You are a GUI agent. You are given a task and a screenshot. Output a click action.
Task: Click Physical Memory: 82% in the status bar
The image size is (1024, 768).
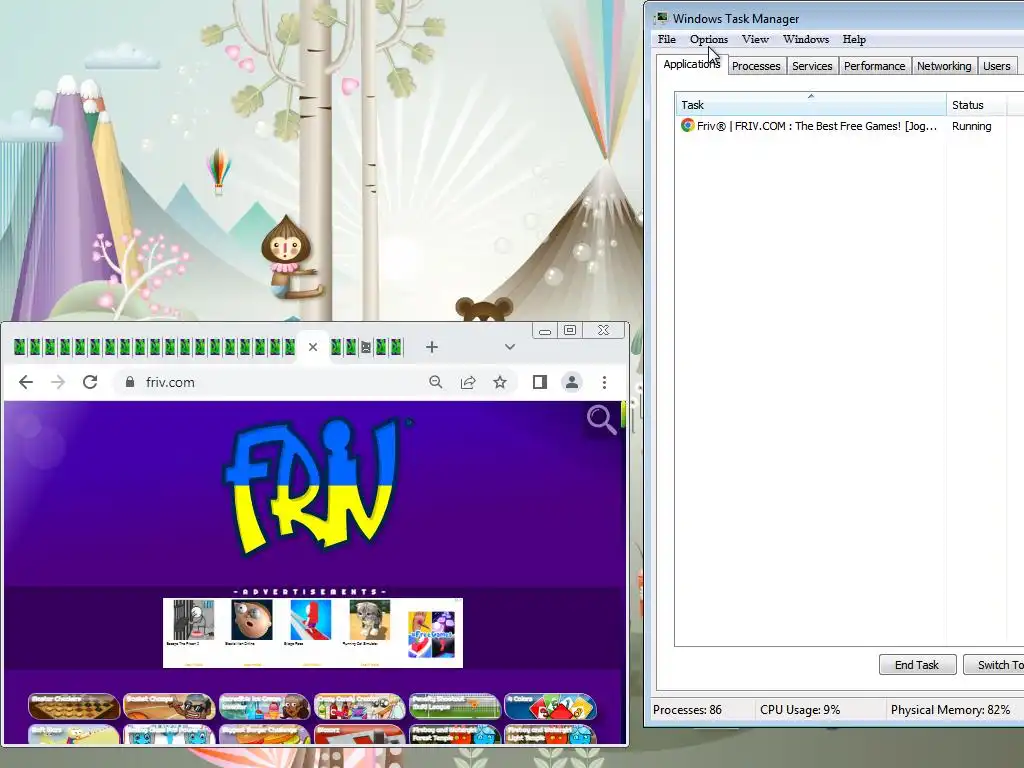point(950,710)
